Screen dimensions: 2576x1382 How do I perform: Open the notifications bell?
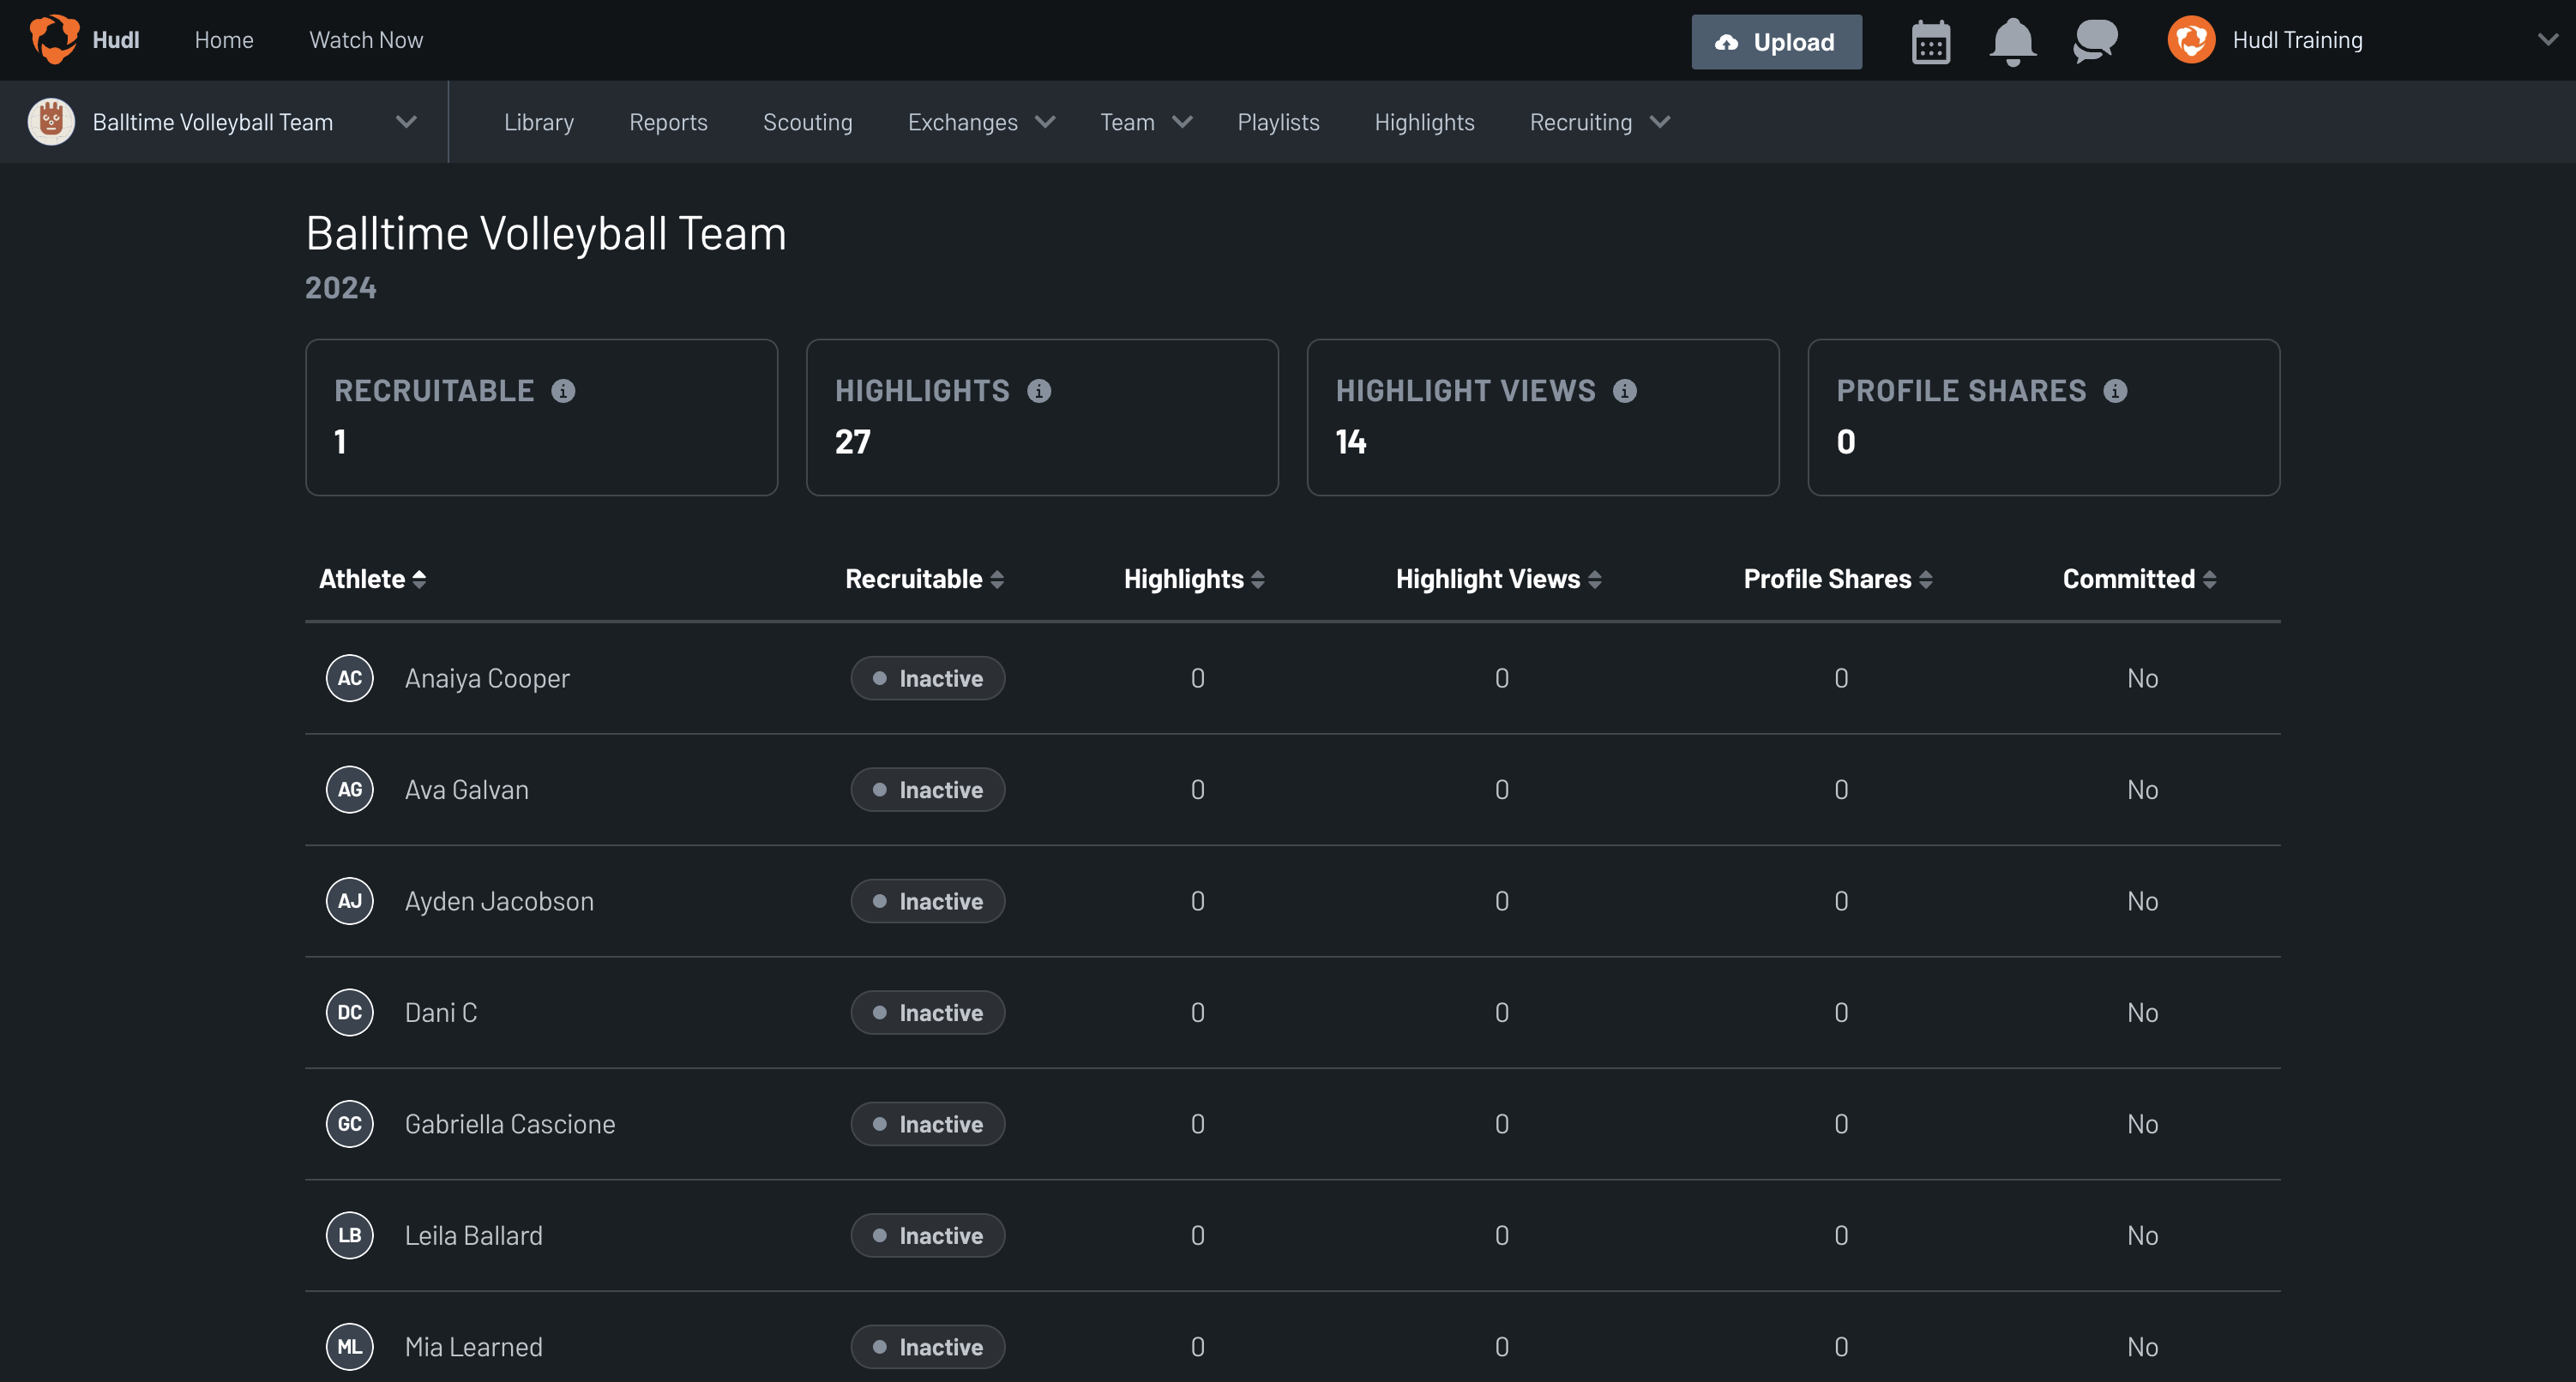(x=2012, y=42)
